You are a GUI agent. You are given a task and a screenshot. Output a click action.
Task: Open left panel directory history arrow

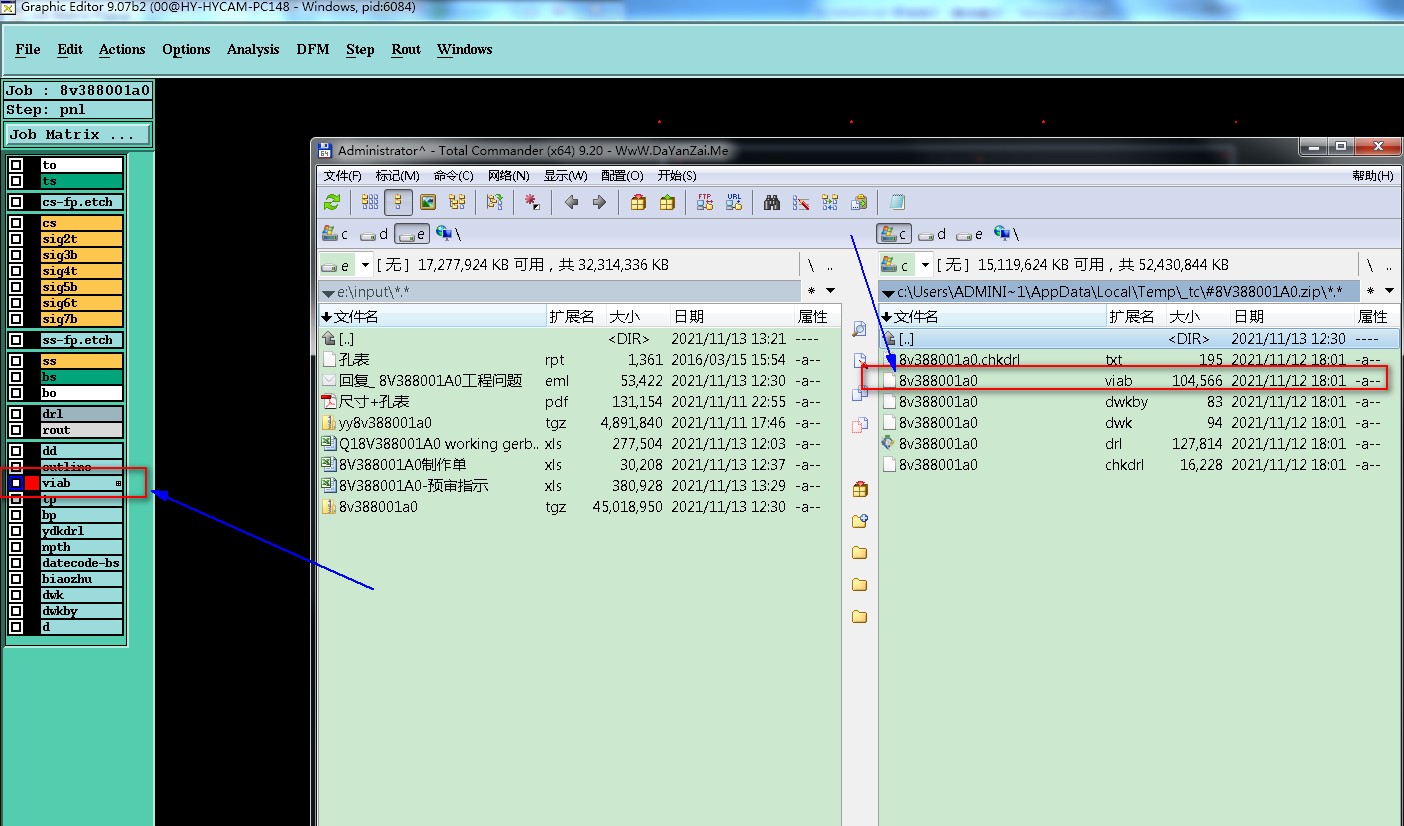831,291
